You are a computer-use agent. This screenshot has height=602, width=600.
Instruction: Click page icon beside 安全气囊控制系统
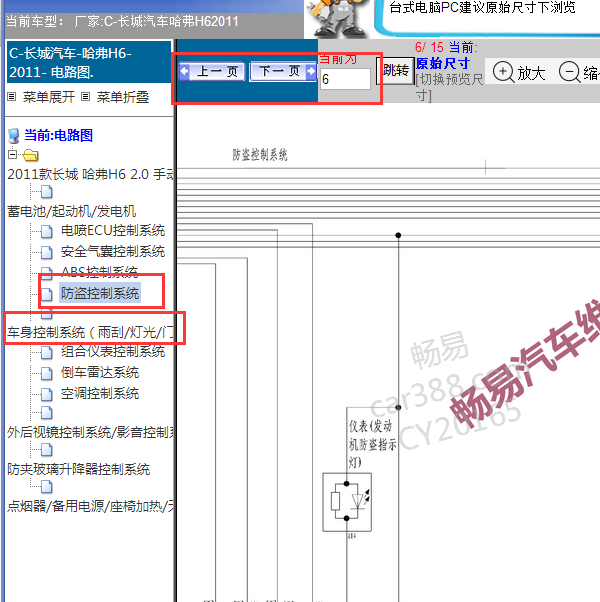coord(47,252)
